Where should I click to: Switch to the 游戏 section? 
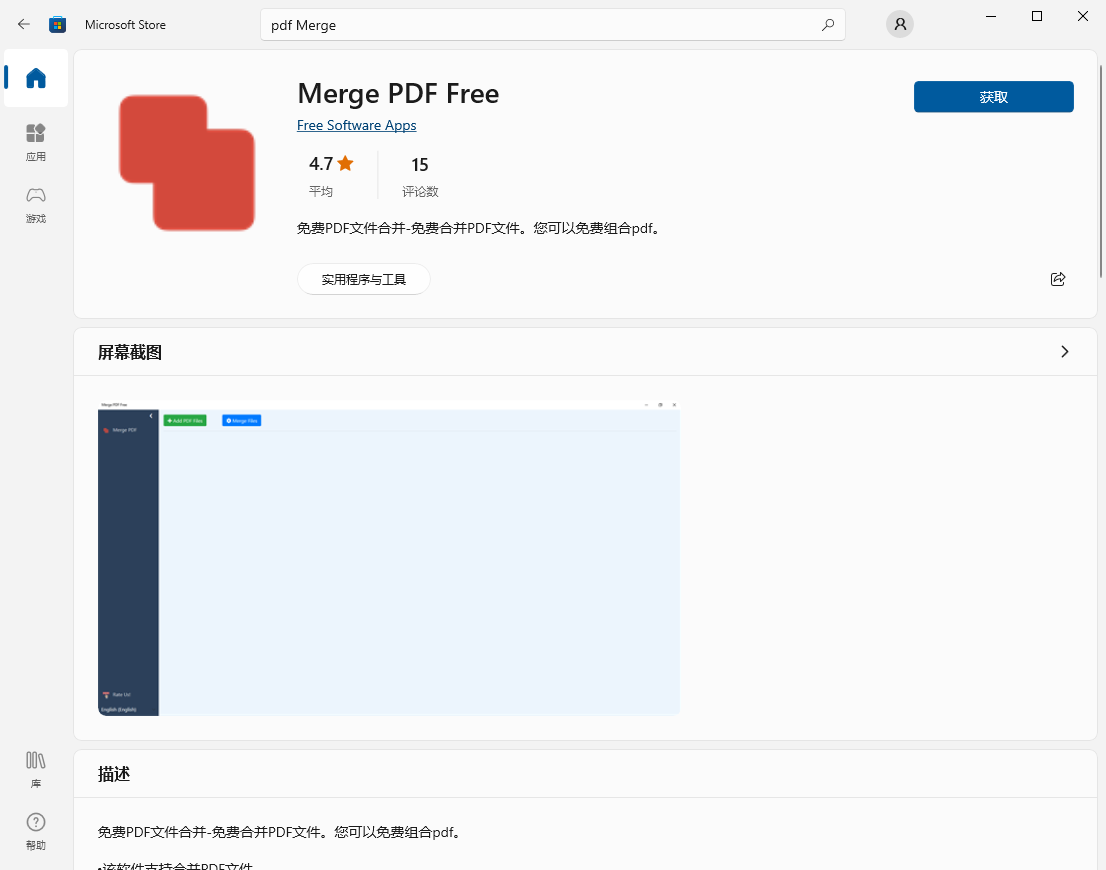[35, 203]
